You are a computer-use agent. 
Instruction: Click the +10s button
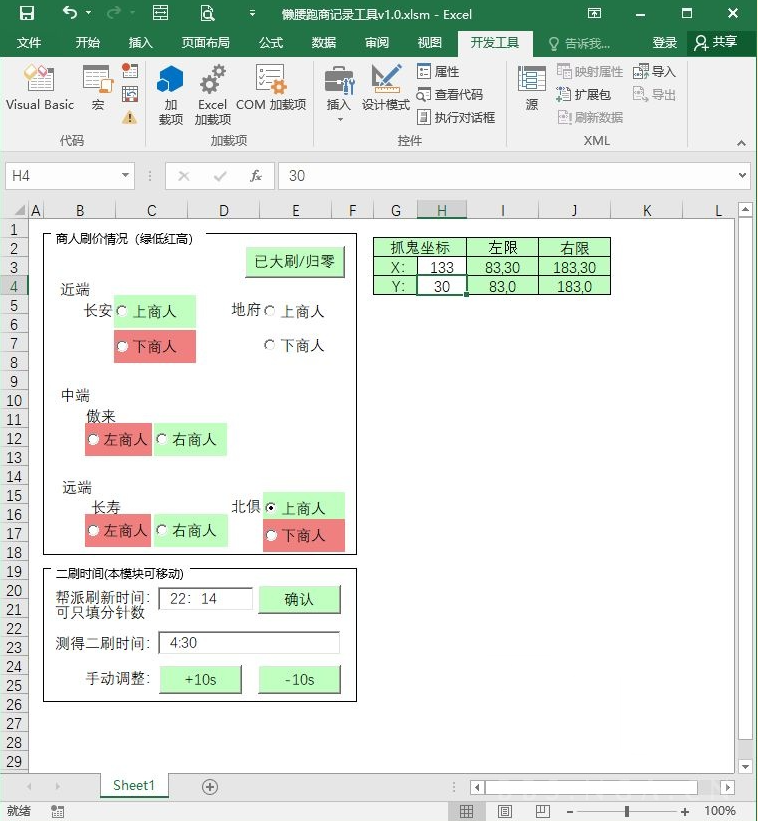click(x=200, y=680)
